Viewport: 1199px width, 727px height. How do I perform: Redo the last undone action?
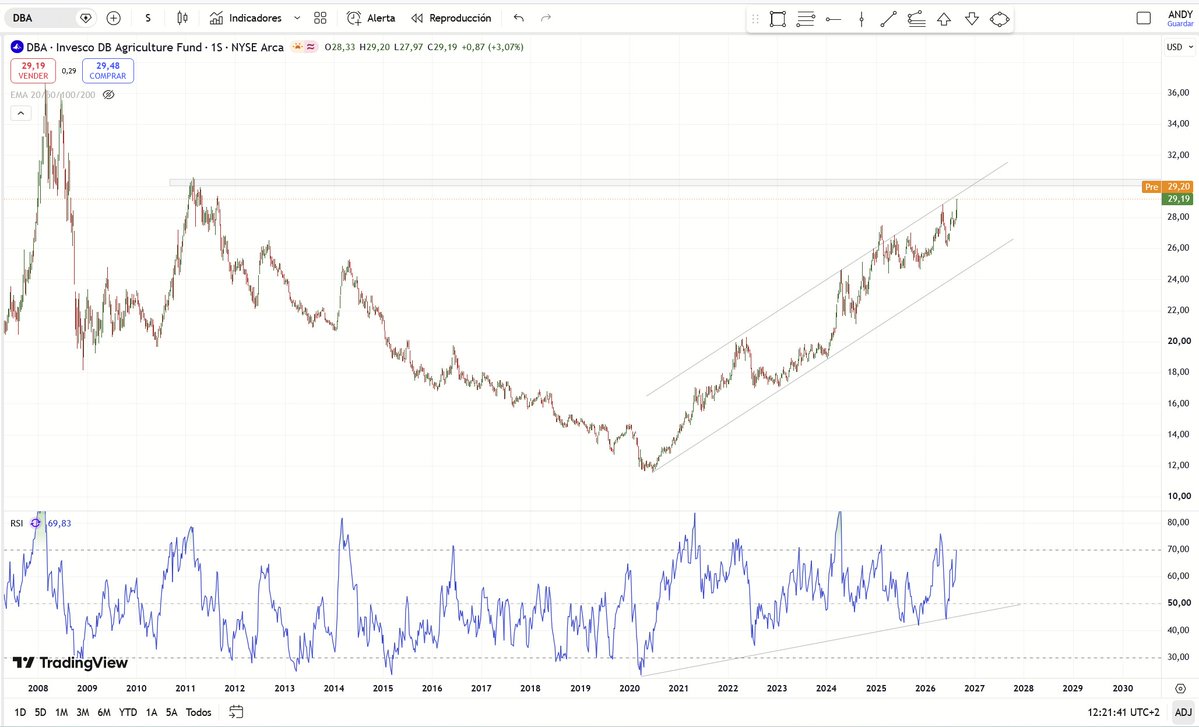[546, 18]
